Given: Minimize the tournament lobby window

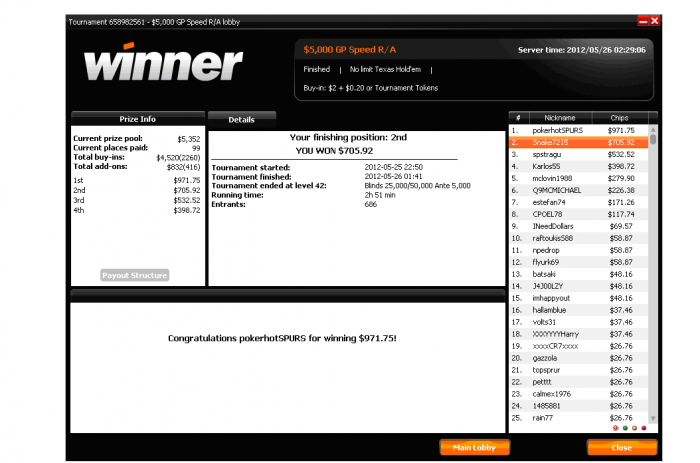Looking at the screenshot, I should [643, 21].
